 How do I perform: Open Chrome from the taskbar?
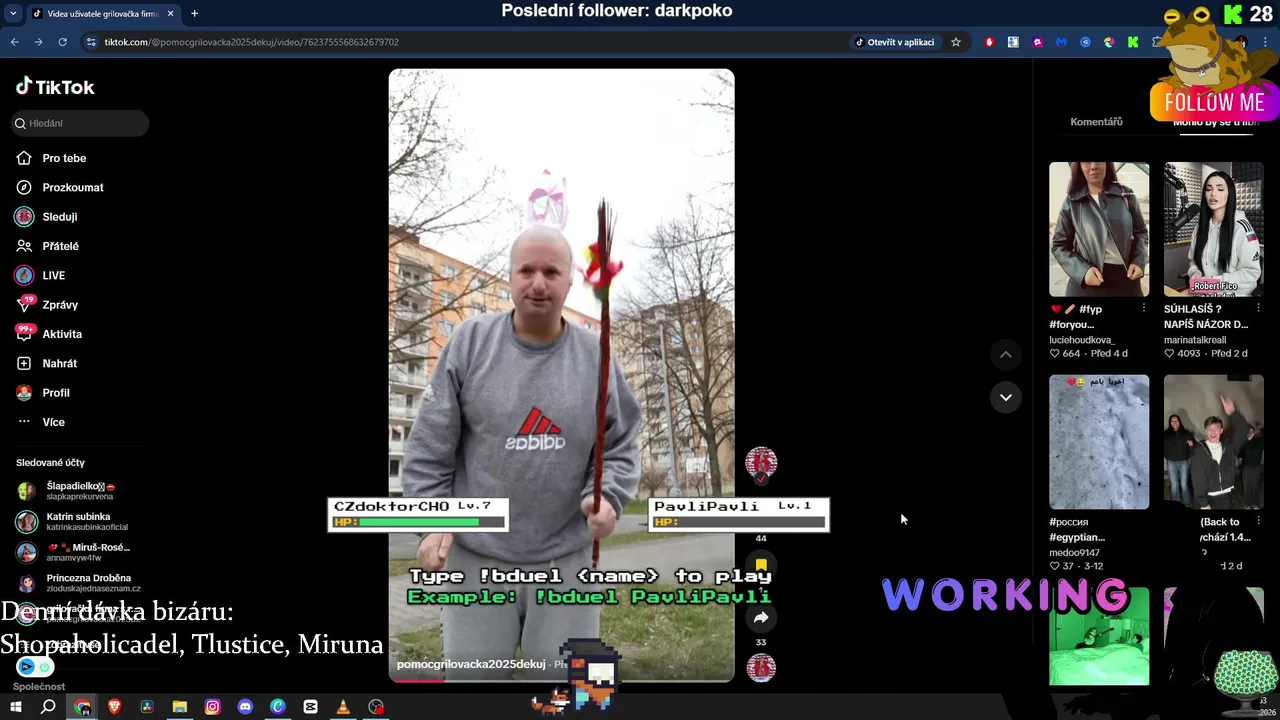pos(82,707)
